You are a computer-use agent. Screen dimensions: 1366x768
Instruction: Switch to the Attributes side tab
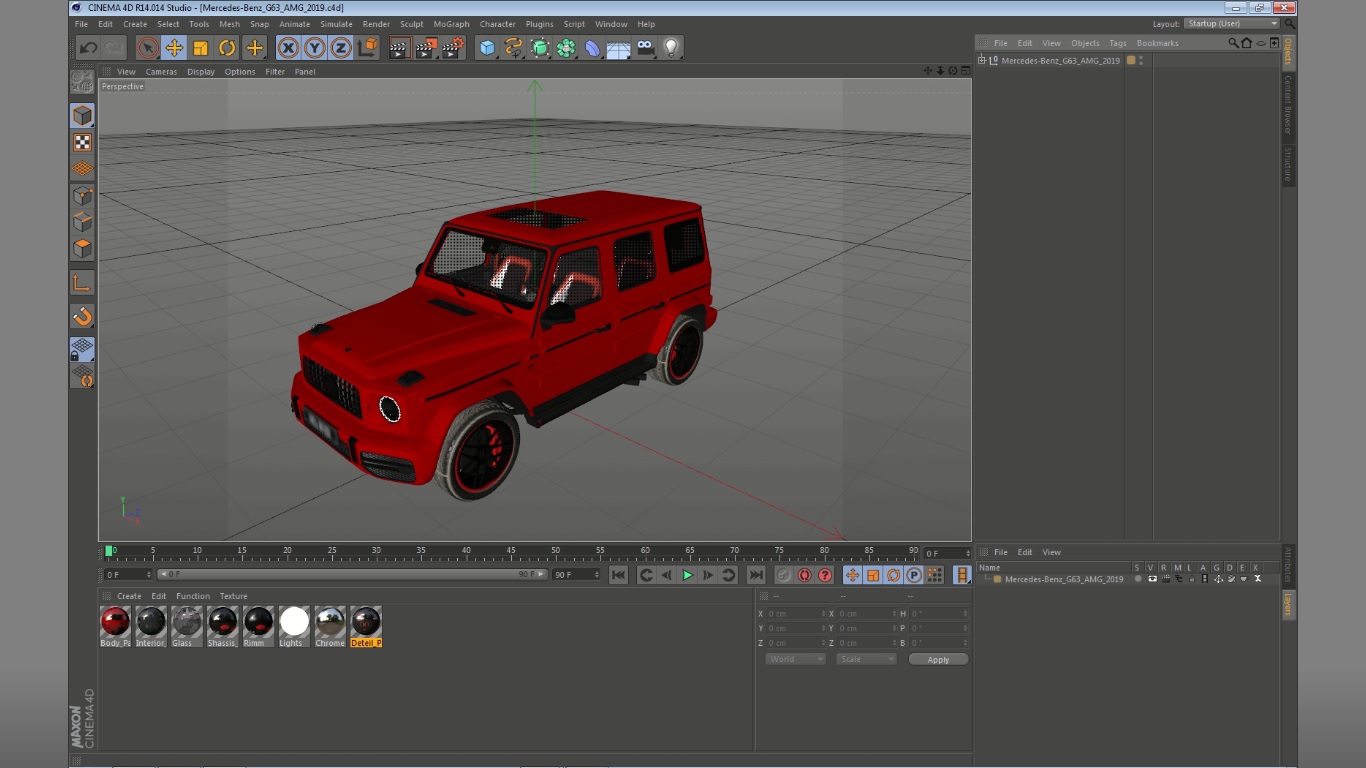tap(1288, 565)
